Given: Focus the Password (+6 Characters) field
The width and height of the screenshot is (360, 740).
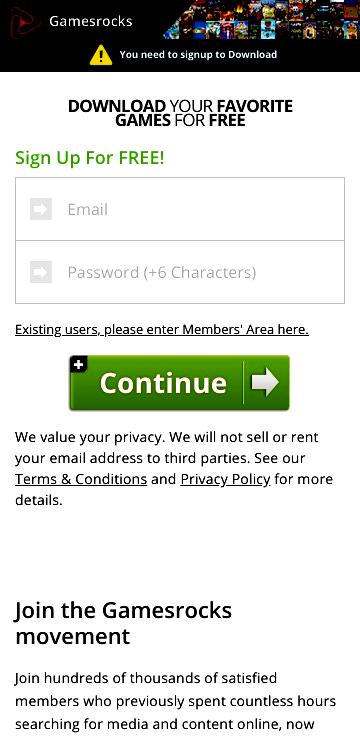Looking at the screenshot, I should coord(180,272).
